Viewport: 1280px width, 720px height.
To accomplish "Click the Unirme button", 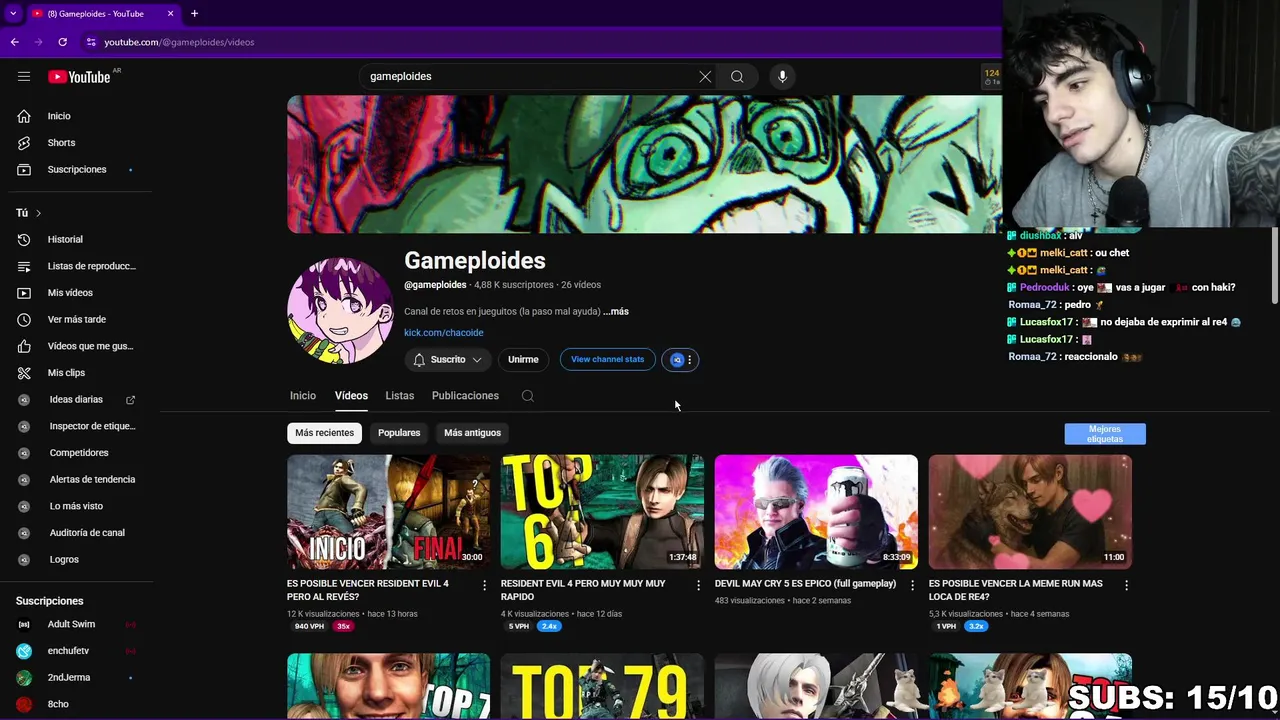I will [x=523, y=359].
